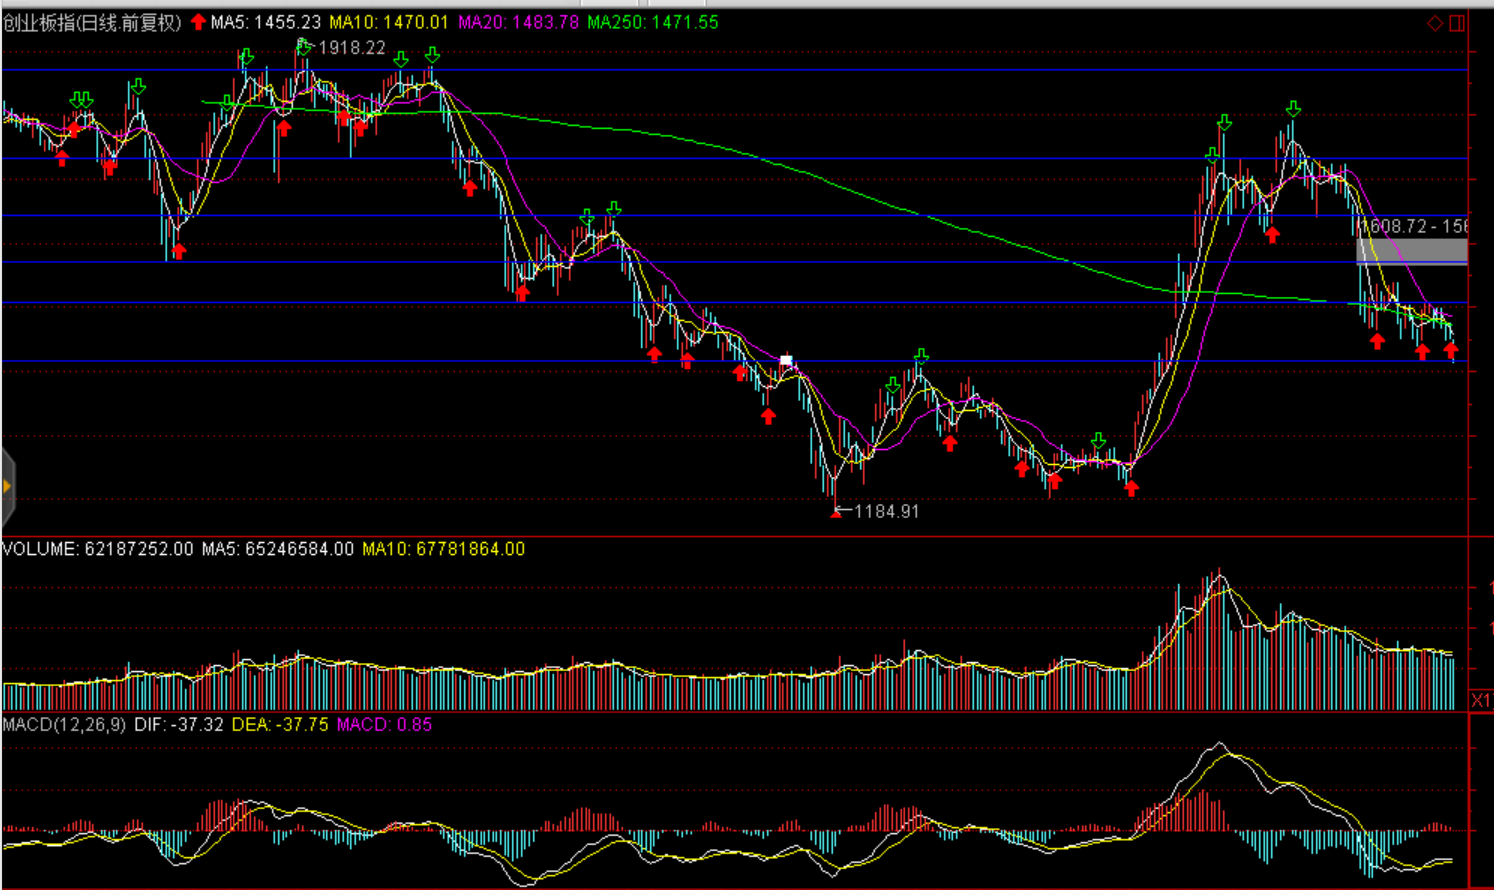The image size is (1494, 890).
Task: Click the split-panel icon at chart top-right
Action: coord(1458,23)
